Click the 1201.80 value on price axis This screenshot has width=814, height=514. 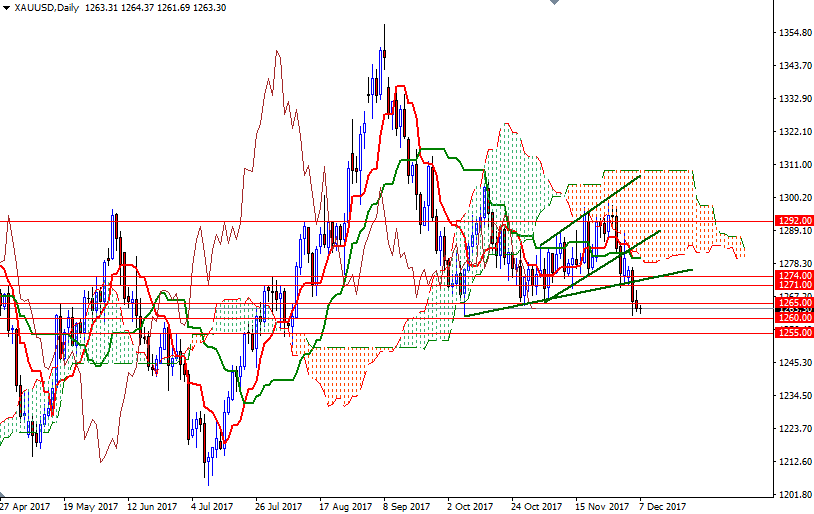(x=794, y=495)
